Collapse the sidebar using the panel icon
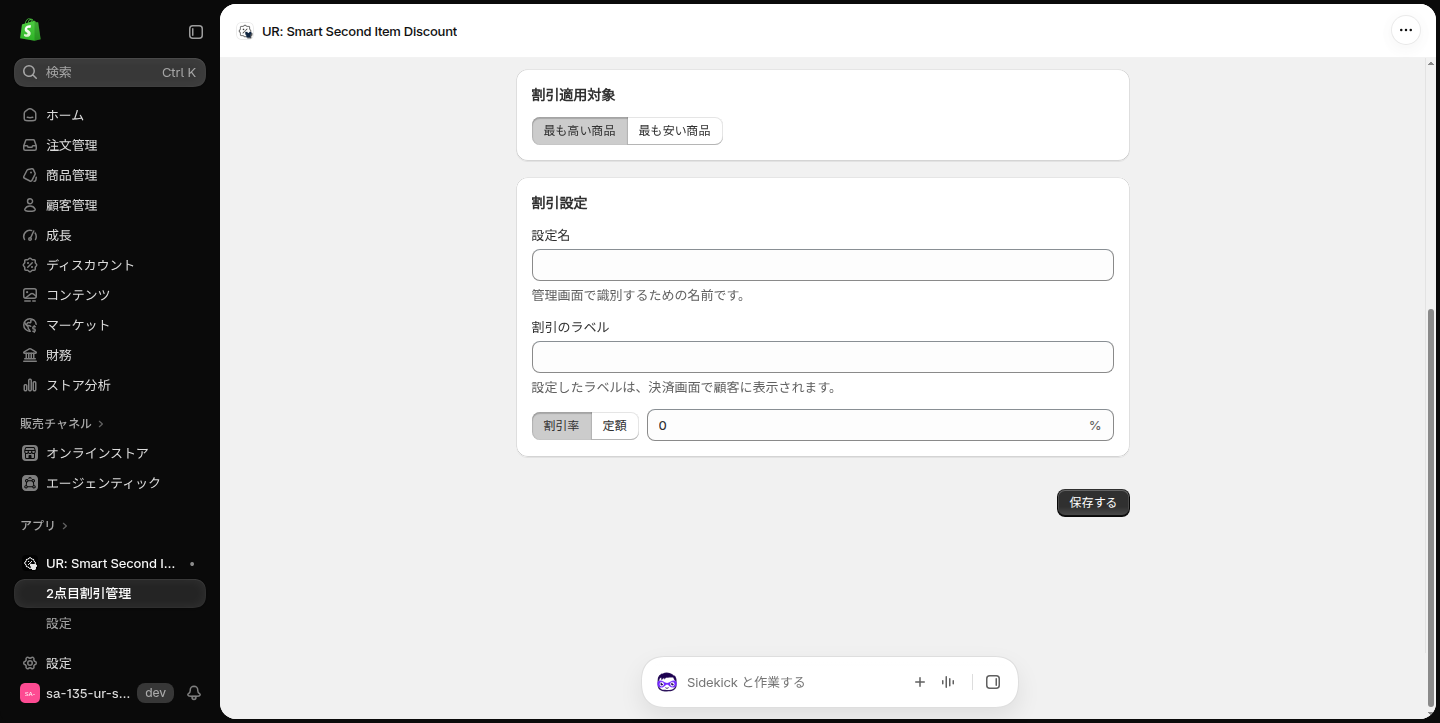This screenshot has width=1440, height=723. [x=196, y=32]
